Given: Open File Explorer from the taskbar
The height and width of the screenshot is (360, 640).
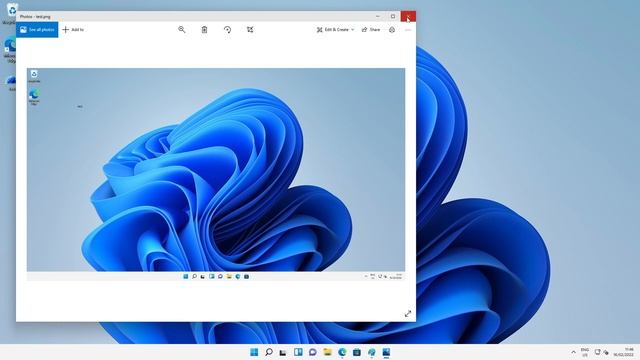Looking at the screenshot, I should click(x=327, y=352).
